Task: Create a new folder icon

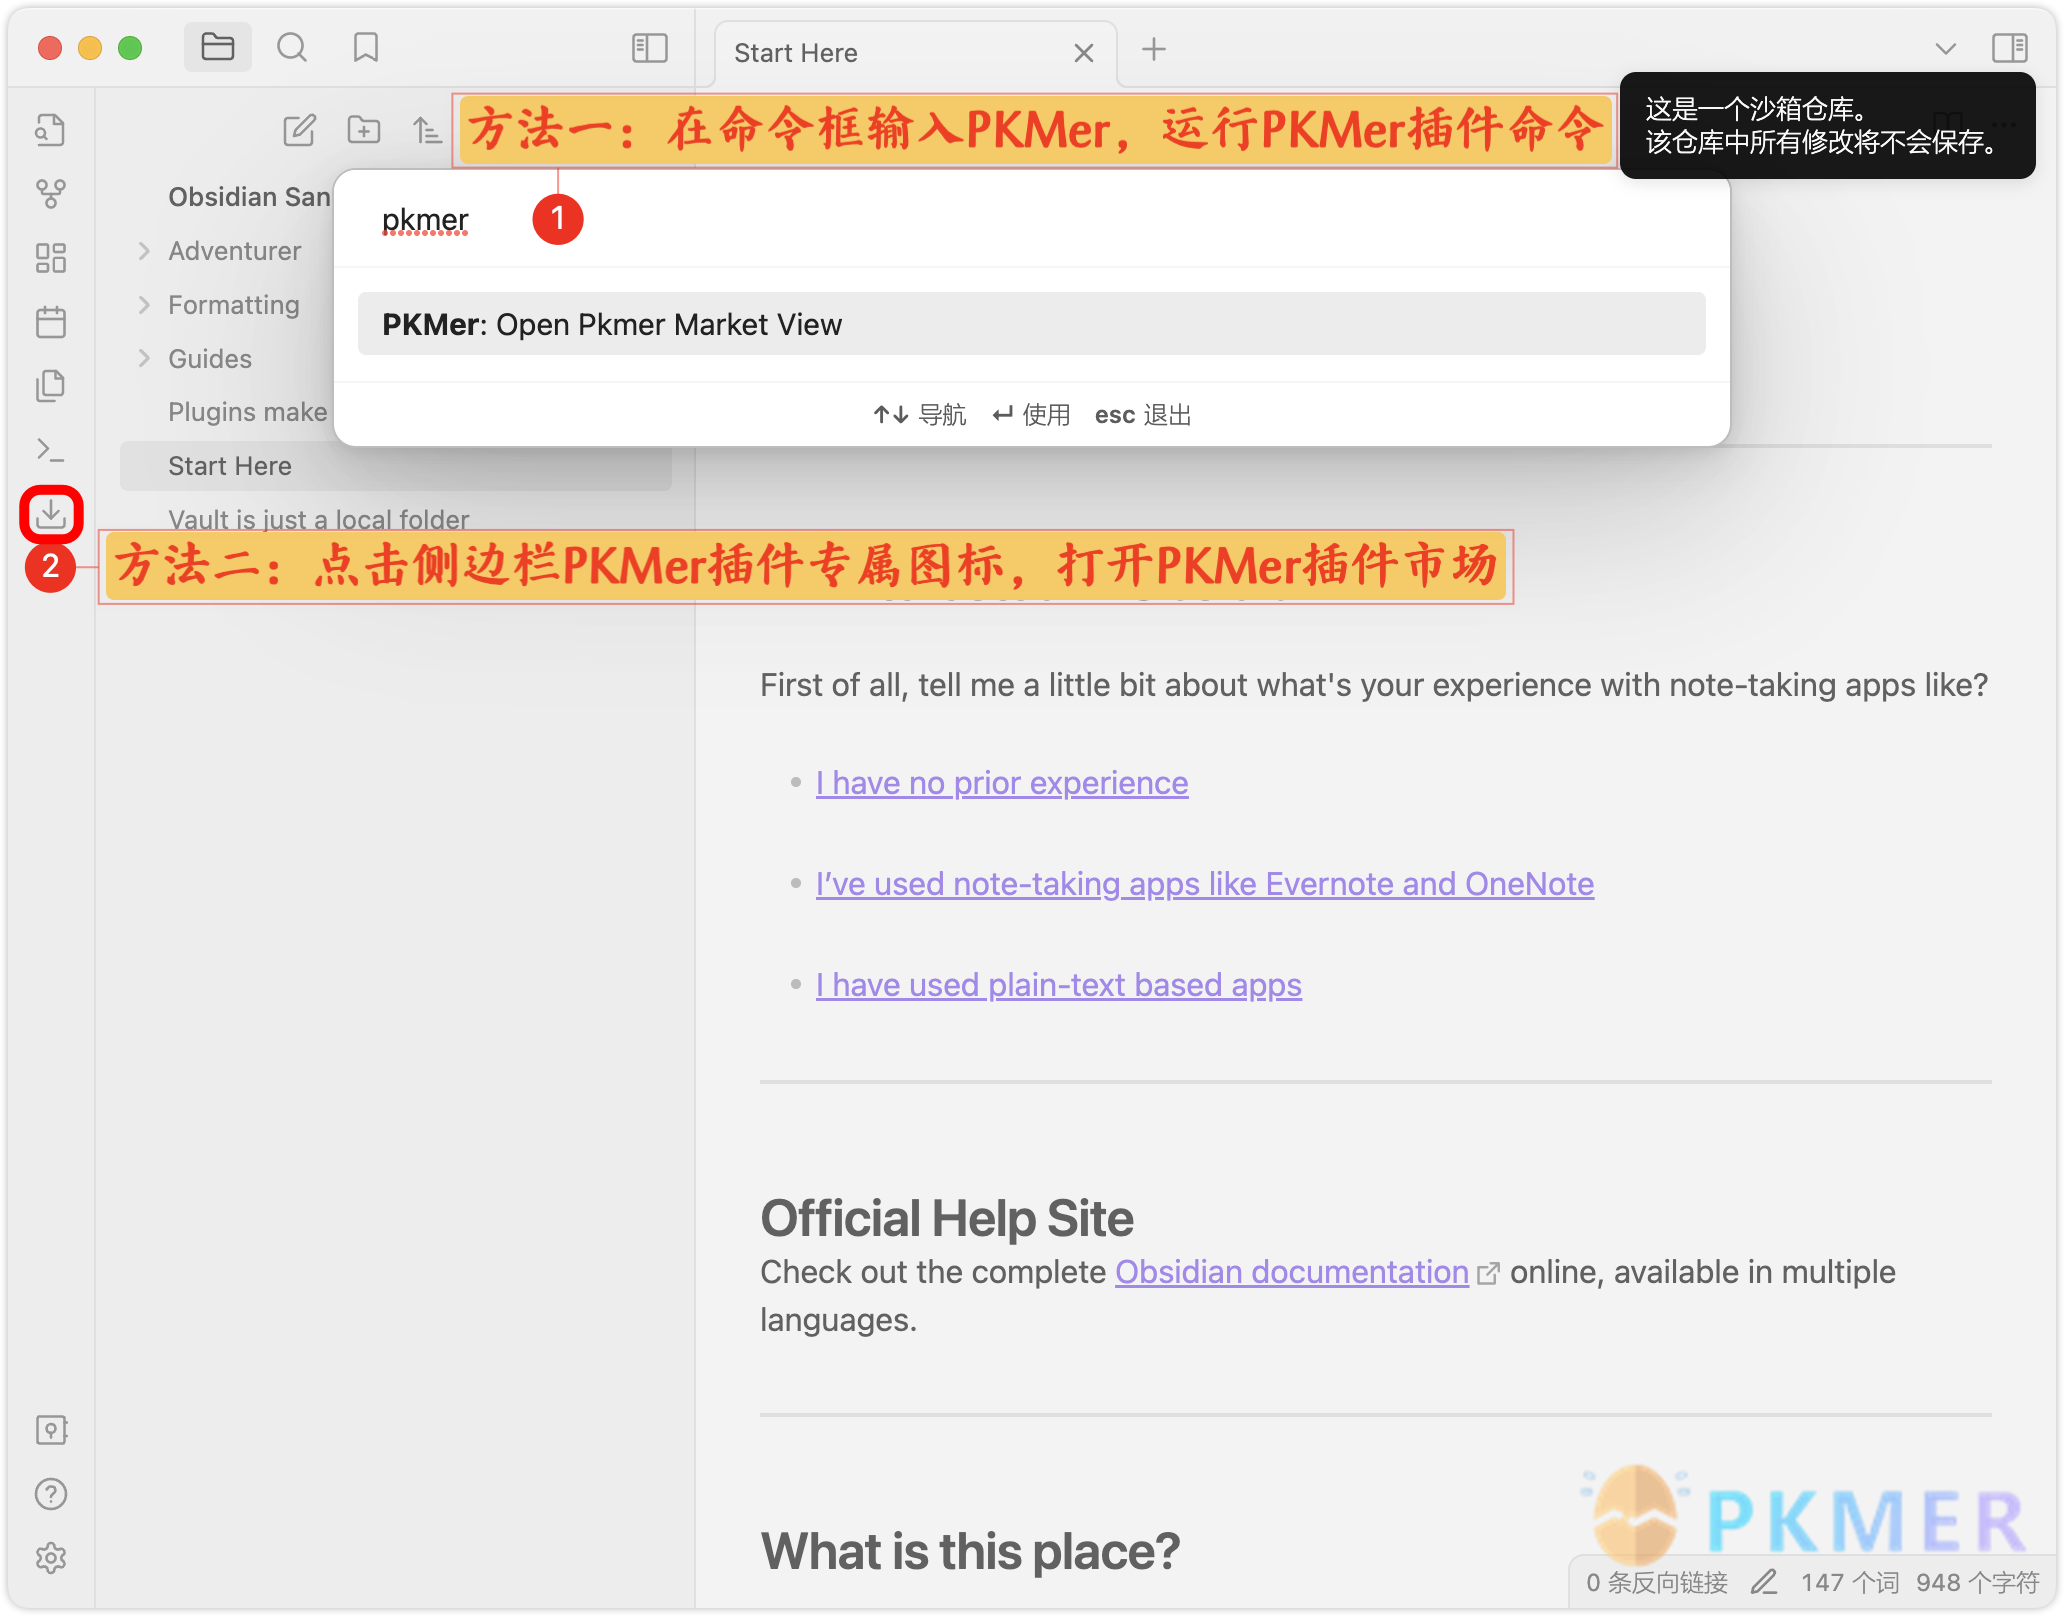Action: [364, 130]
